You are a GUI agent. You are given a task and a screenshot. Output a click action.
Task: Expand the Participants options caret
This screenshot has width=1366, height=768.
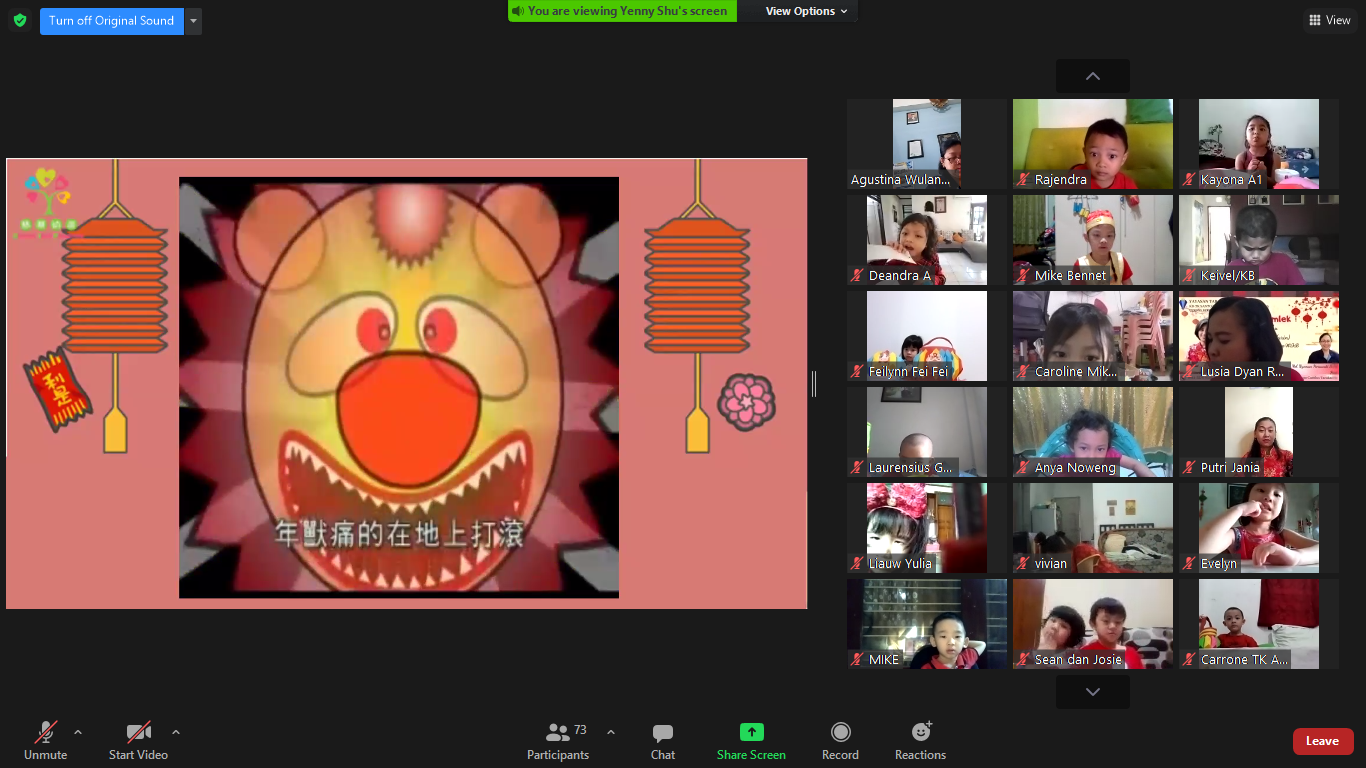[611, 732]
